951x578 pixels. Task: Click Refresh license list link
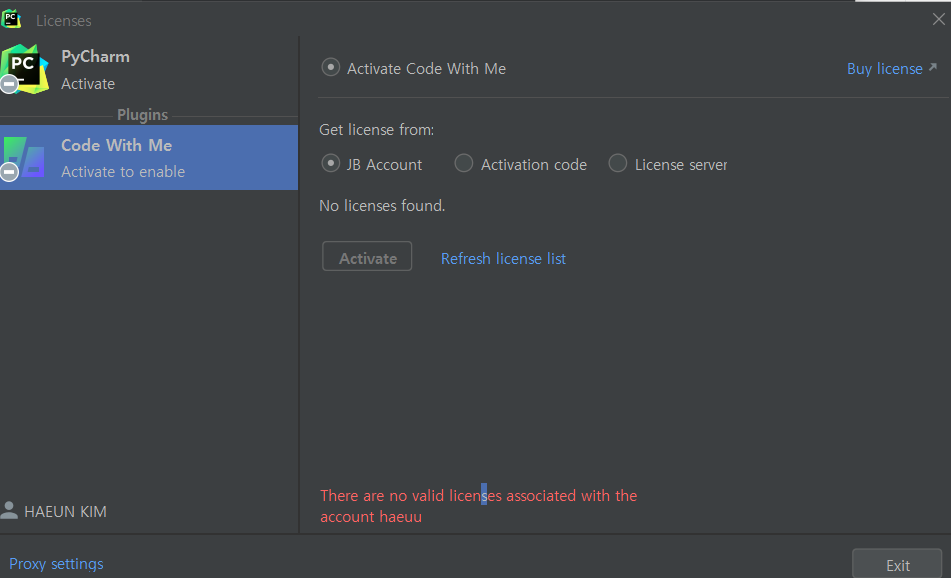(503, 258)
